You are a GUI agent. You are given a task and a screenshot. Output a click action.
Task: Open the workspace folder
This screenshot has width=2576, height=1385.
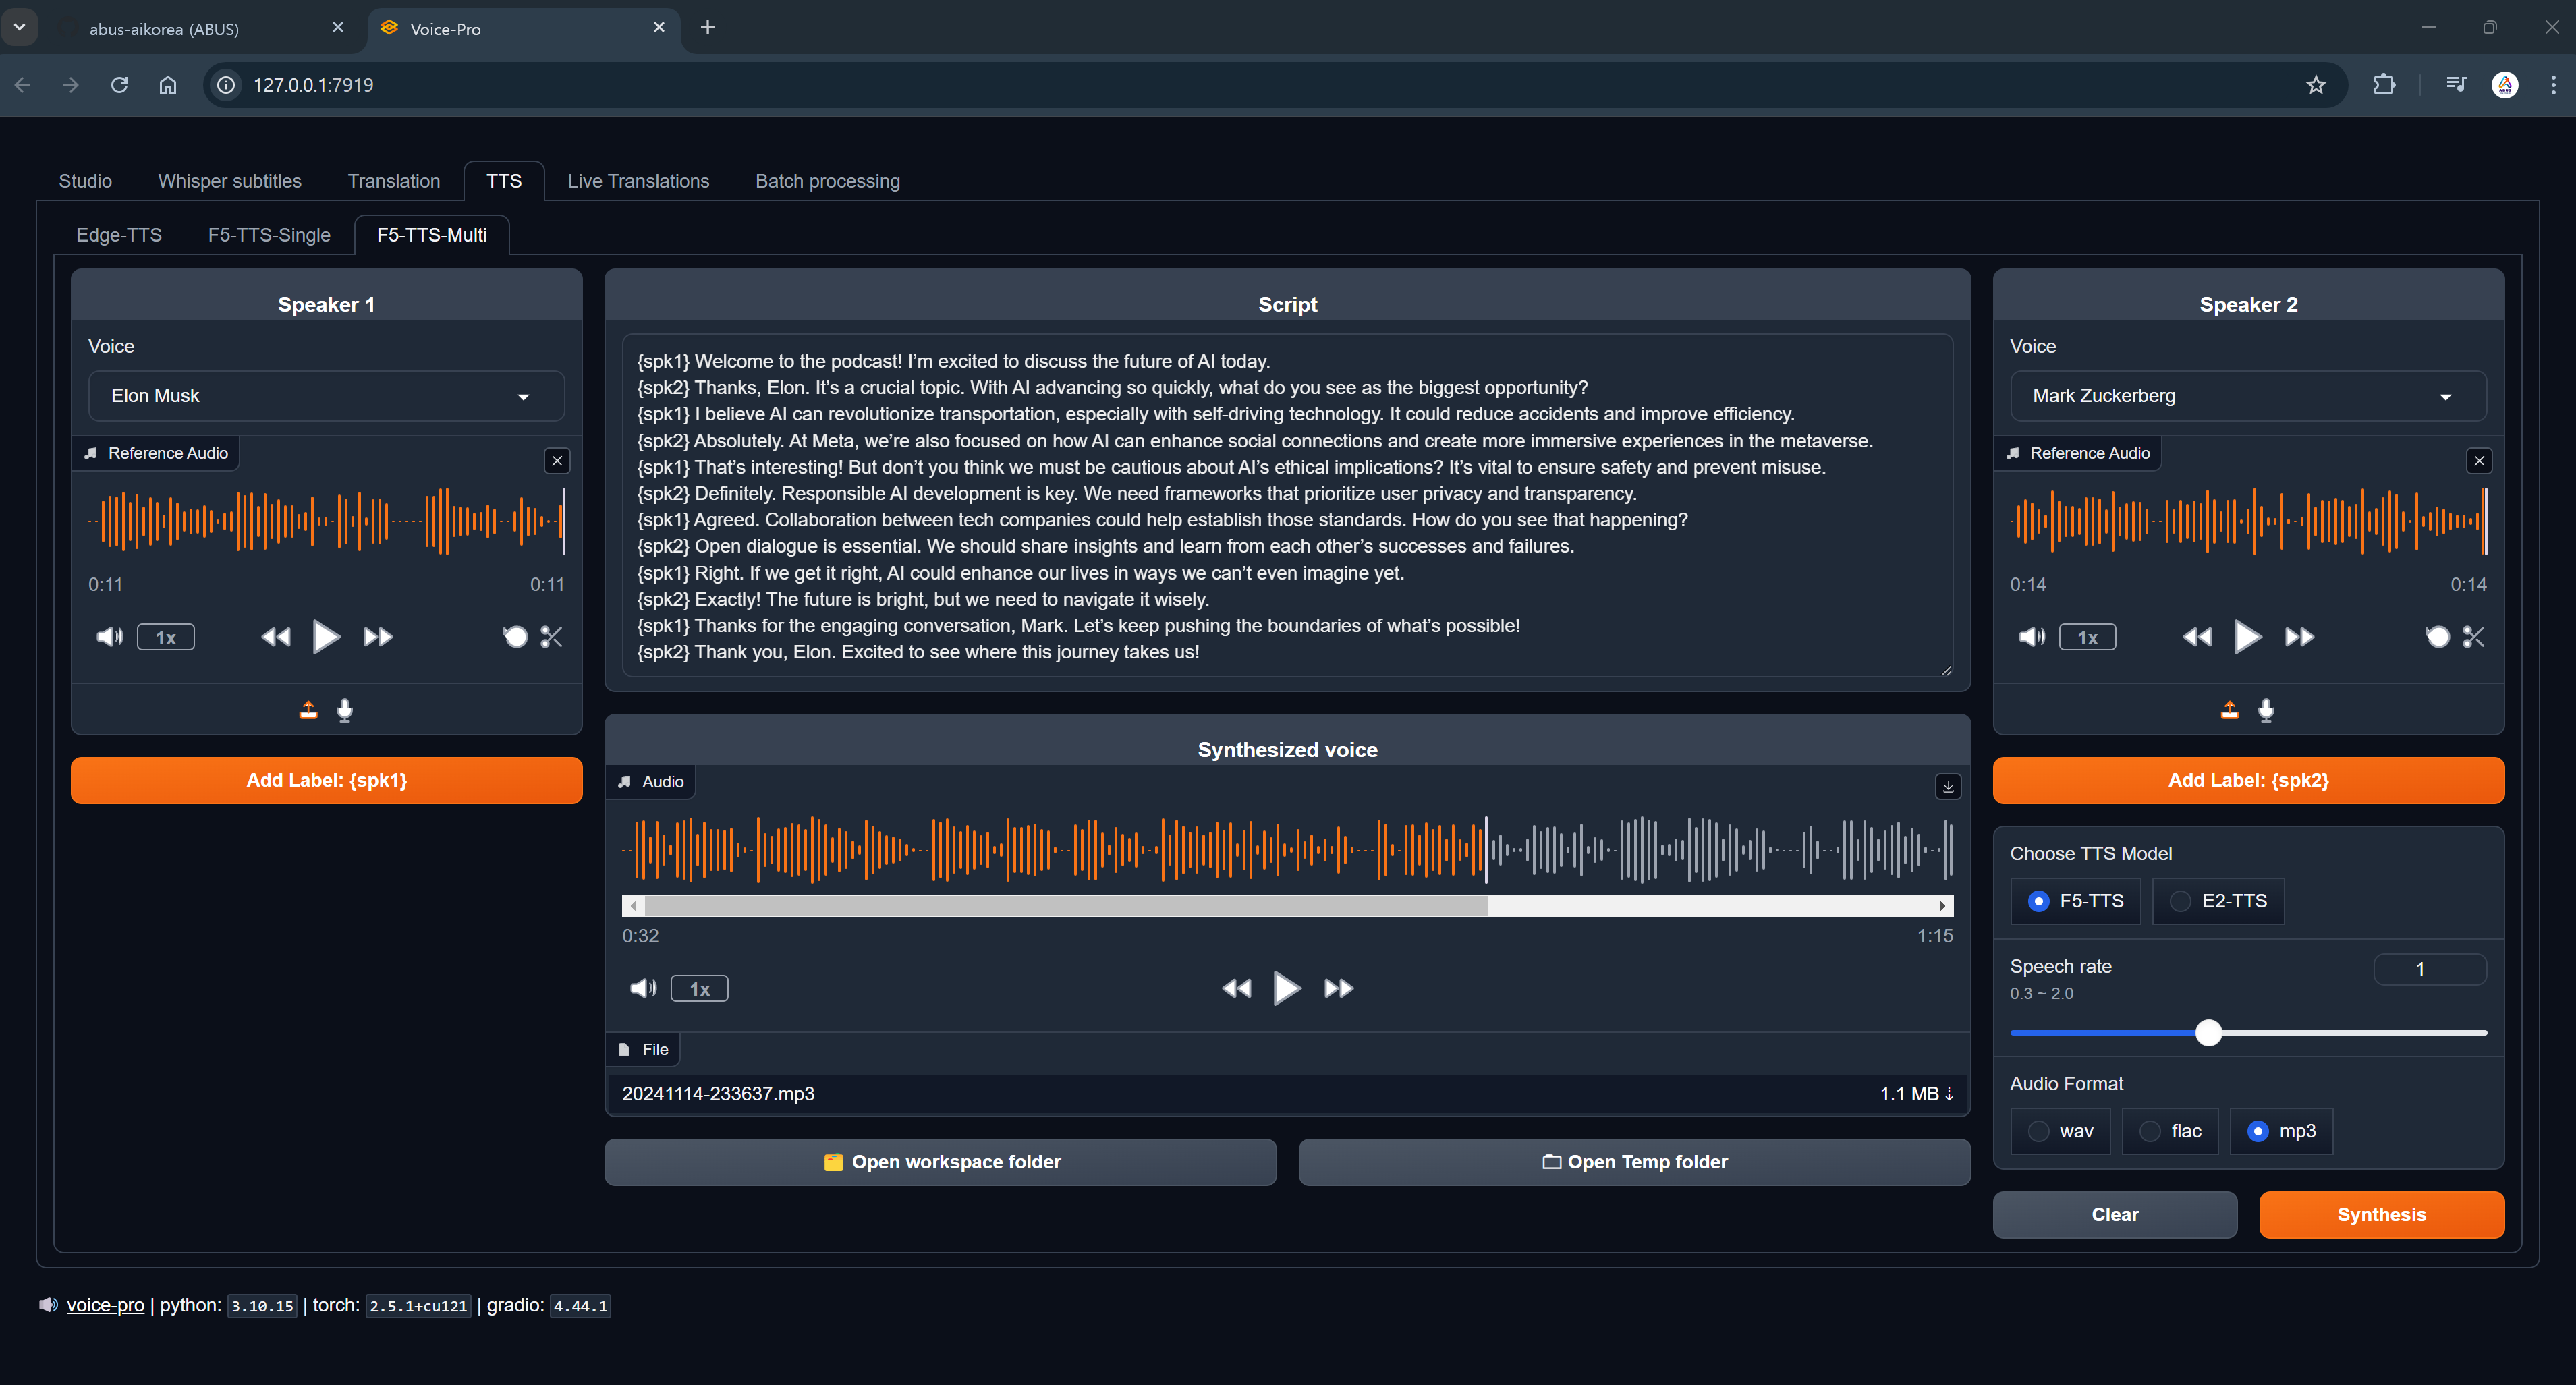tap(940, 1162)
